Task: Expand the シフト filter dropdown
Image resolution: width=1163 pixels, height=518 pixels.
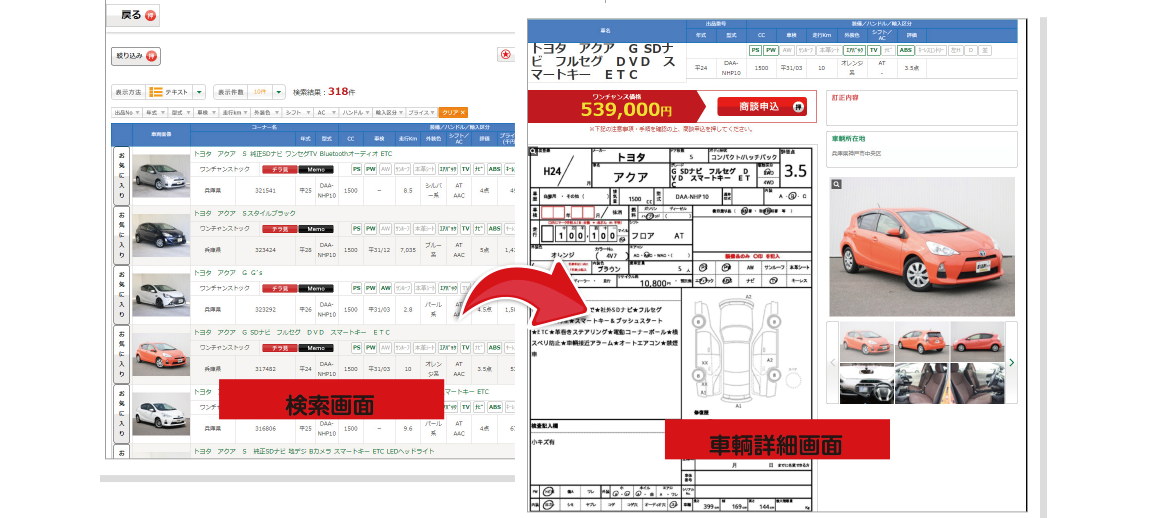Action: (297, 113)
